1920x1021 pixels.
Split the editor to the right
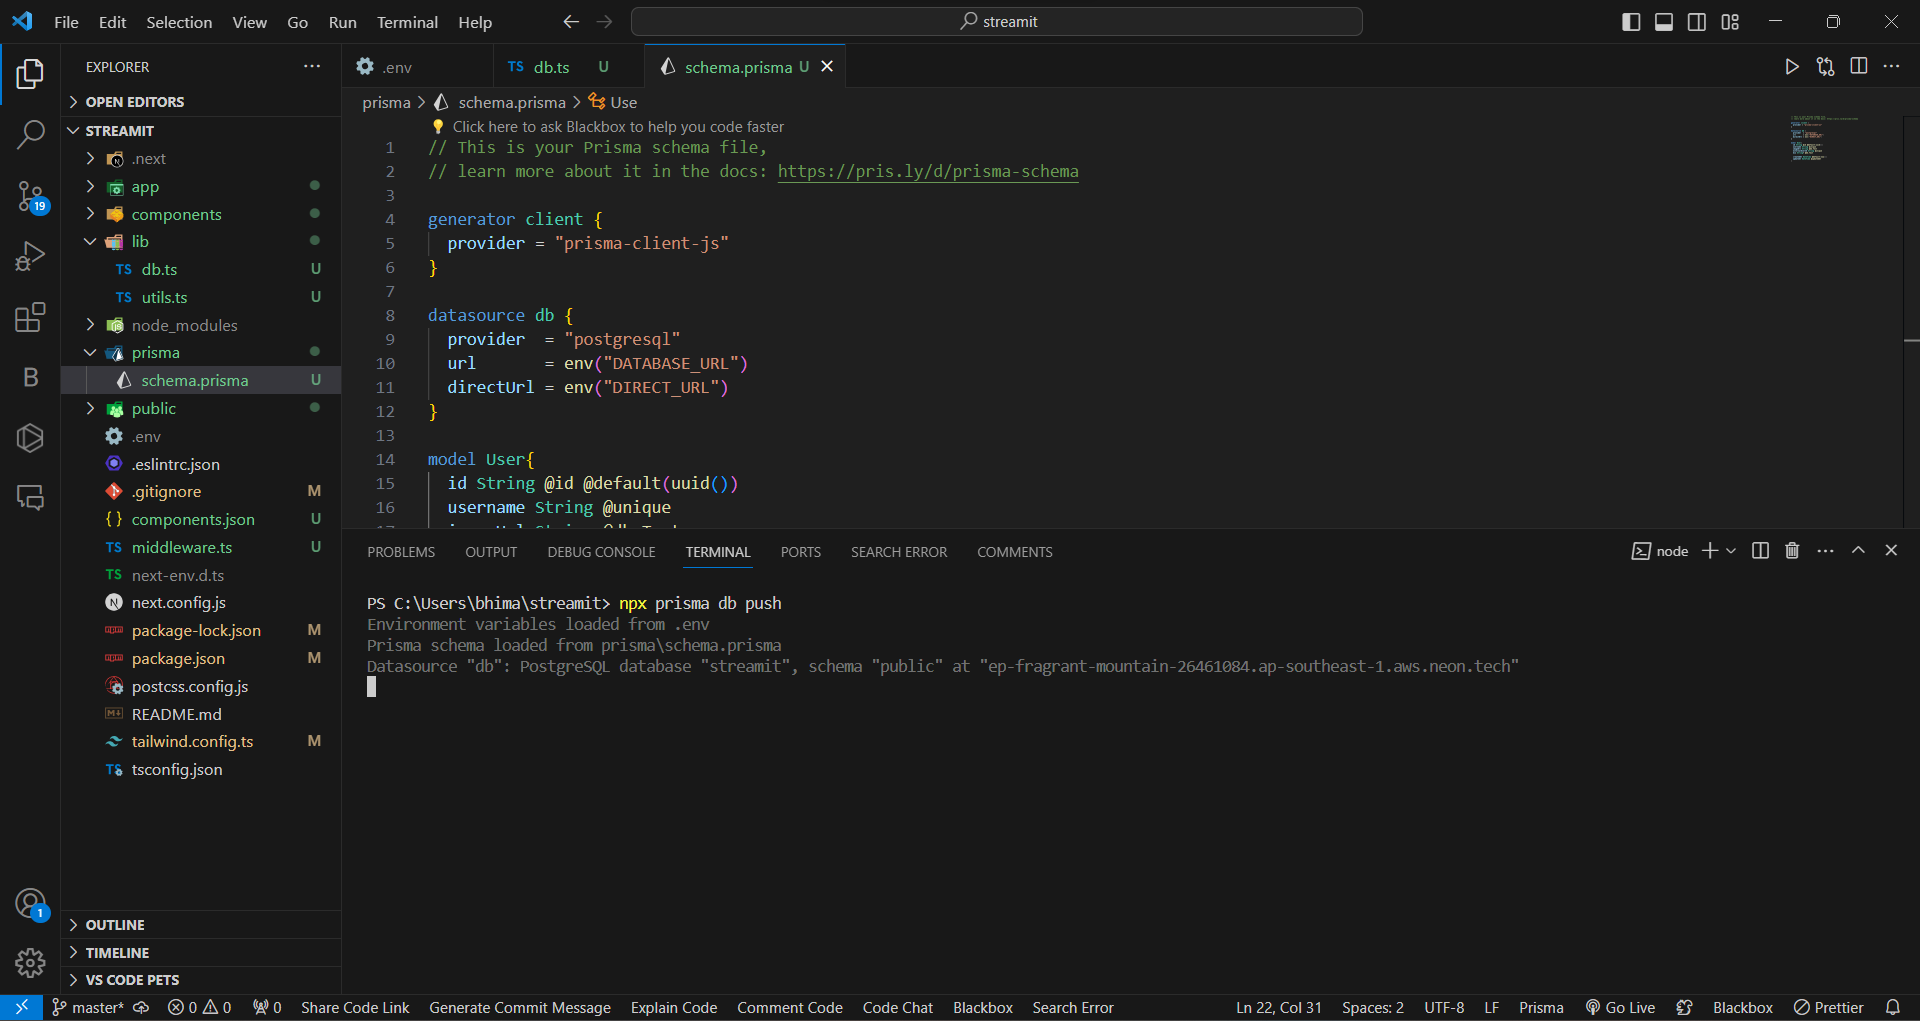click(x=1859, y=66)
